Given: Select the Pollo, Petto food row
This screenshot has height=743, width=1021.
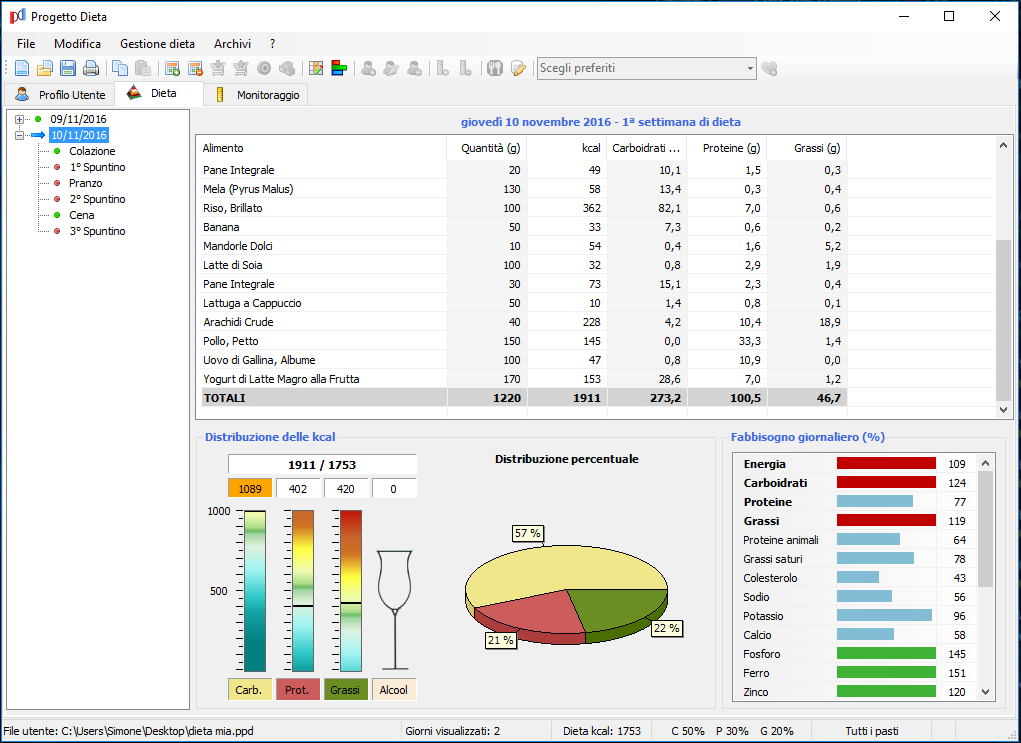Looking at the screenshot, I should 232,341.
